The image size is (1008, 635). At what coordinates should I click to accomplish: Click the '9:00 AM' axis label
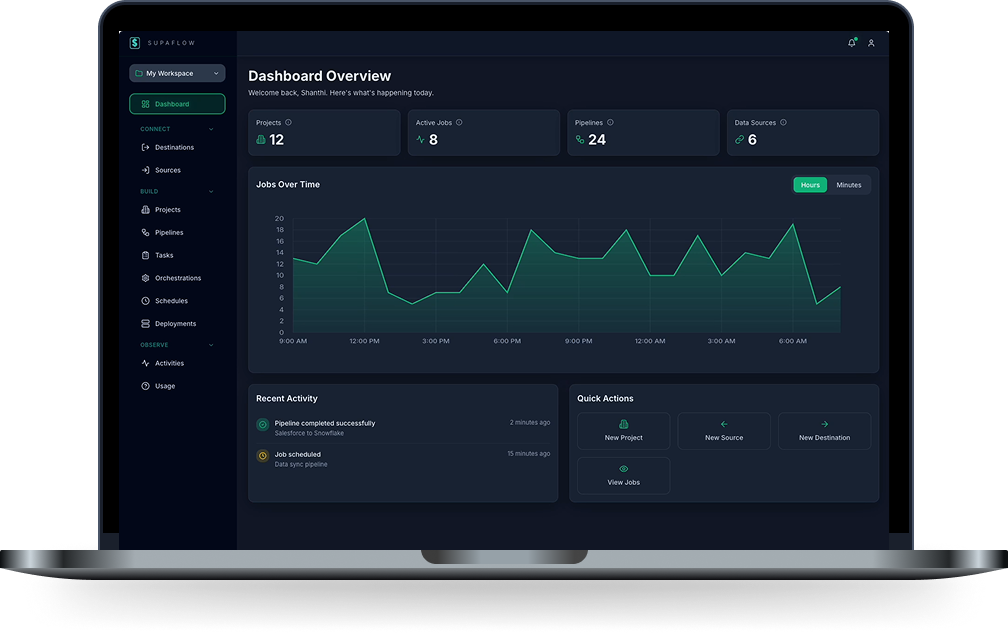point(293,341)
